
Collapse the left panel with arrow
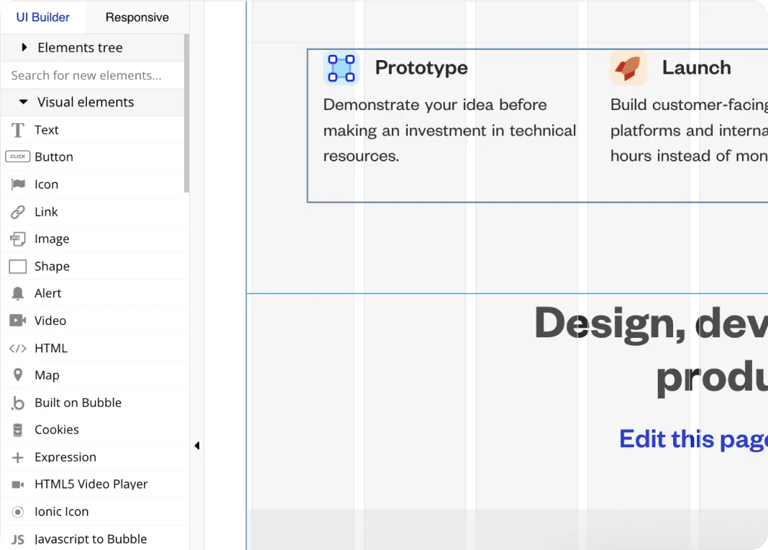pos(197,446)
